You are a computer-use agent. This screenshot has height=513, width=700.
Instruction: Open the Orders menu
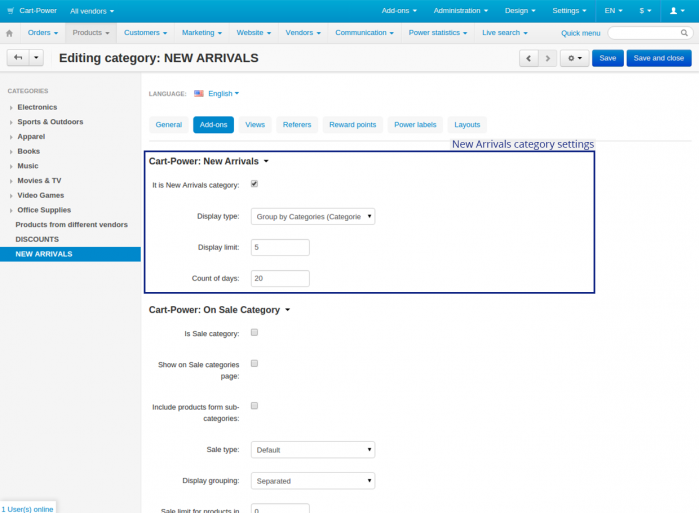(43, 33)
